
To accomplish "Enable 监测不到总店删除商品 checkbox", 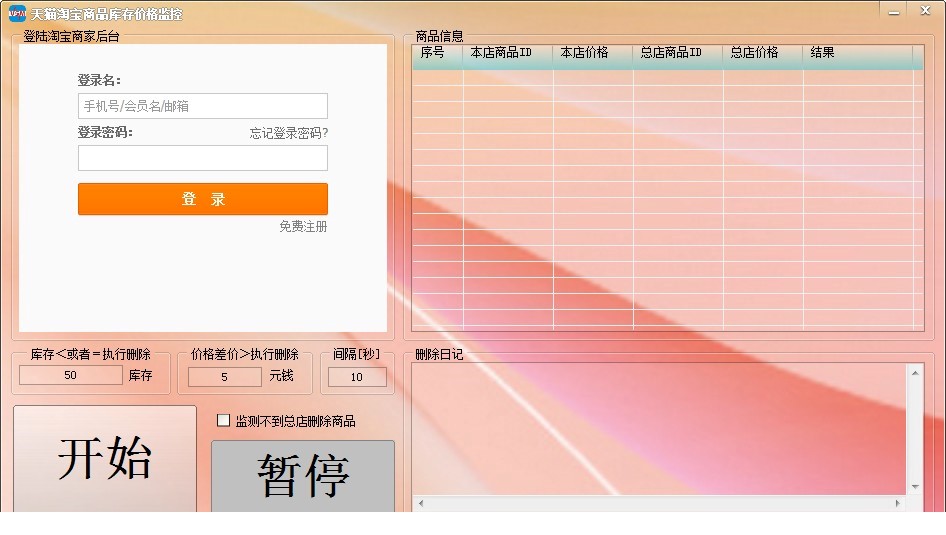I will pos(223,420).
